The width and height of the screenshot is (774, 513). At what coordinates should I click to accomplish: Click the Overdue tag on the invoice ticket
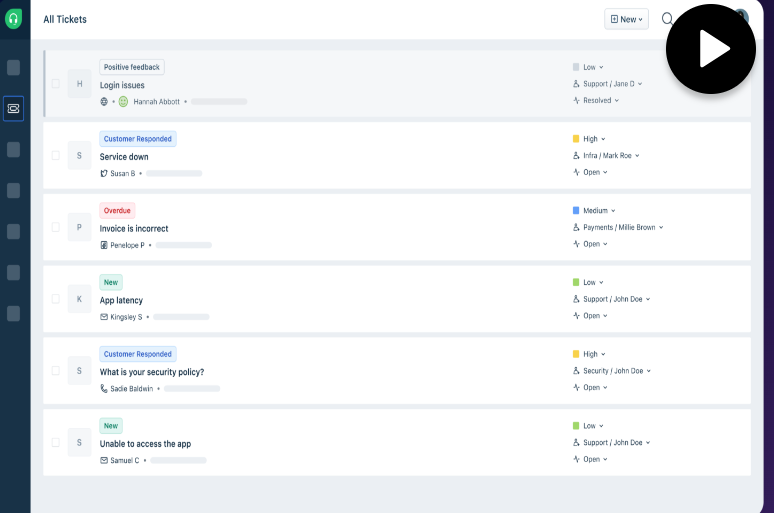tap(117, 210)
